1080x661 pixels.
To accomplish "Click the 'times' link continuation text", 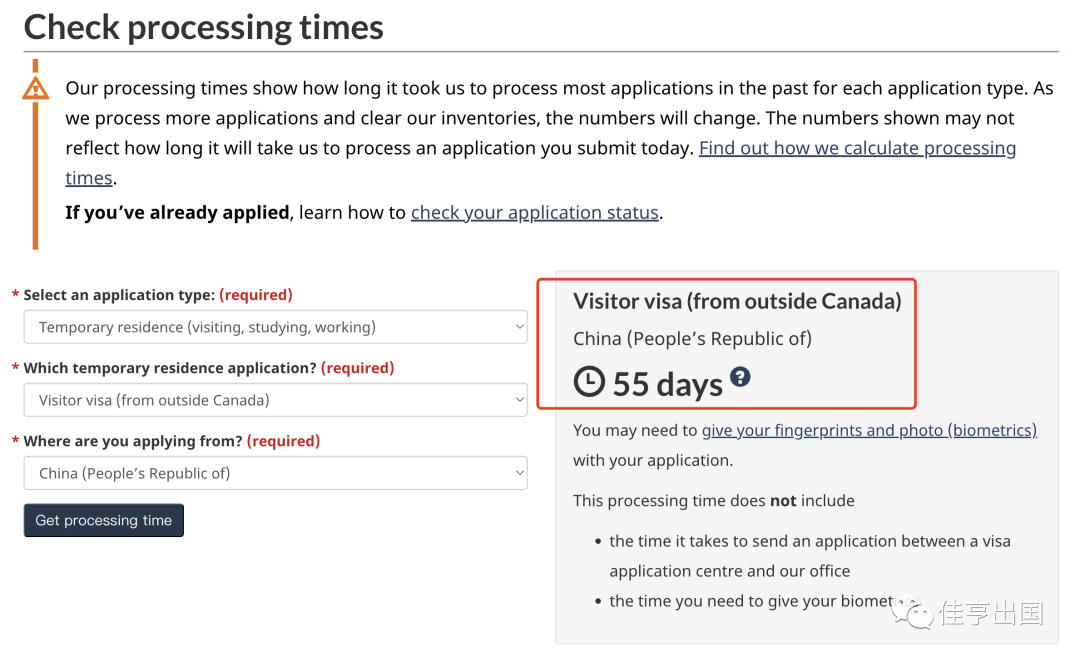I will pos(89,178).
